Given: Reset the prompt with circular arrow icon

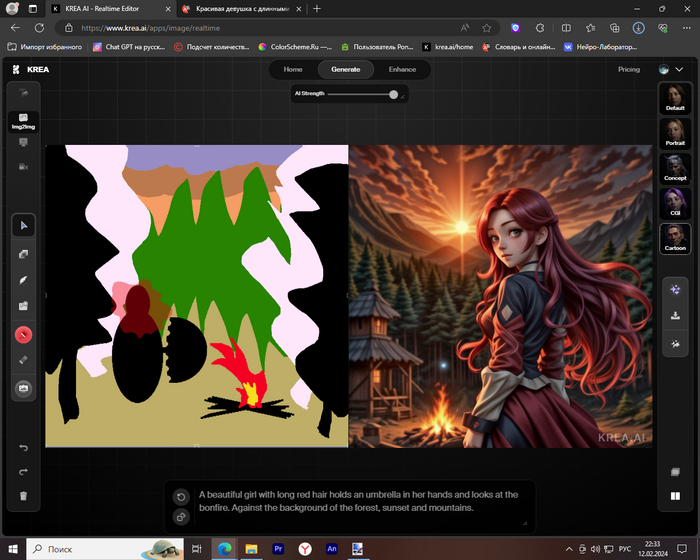Looking at the screenshot, I should tap(181, 497).
